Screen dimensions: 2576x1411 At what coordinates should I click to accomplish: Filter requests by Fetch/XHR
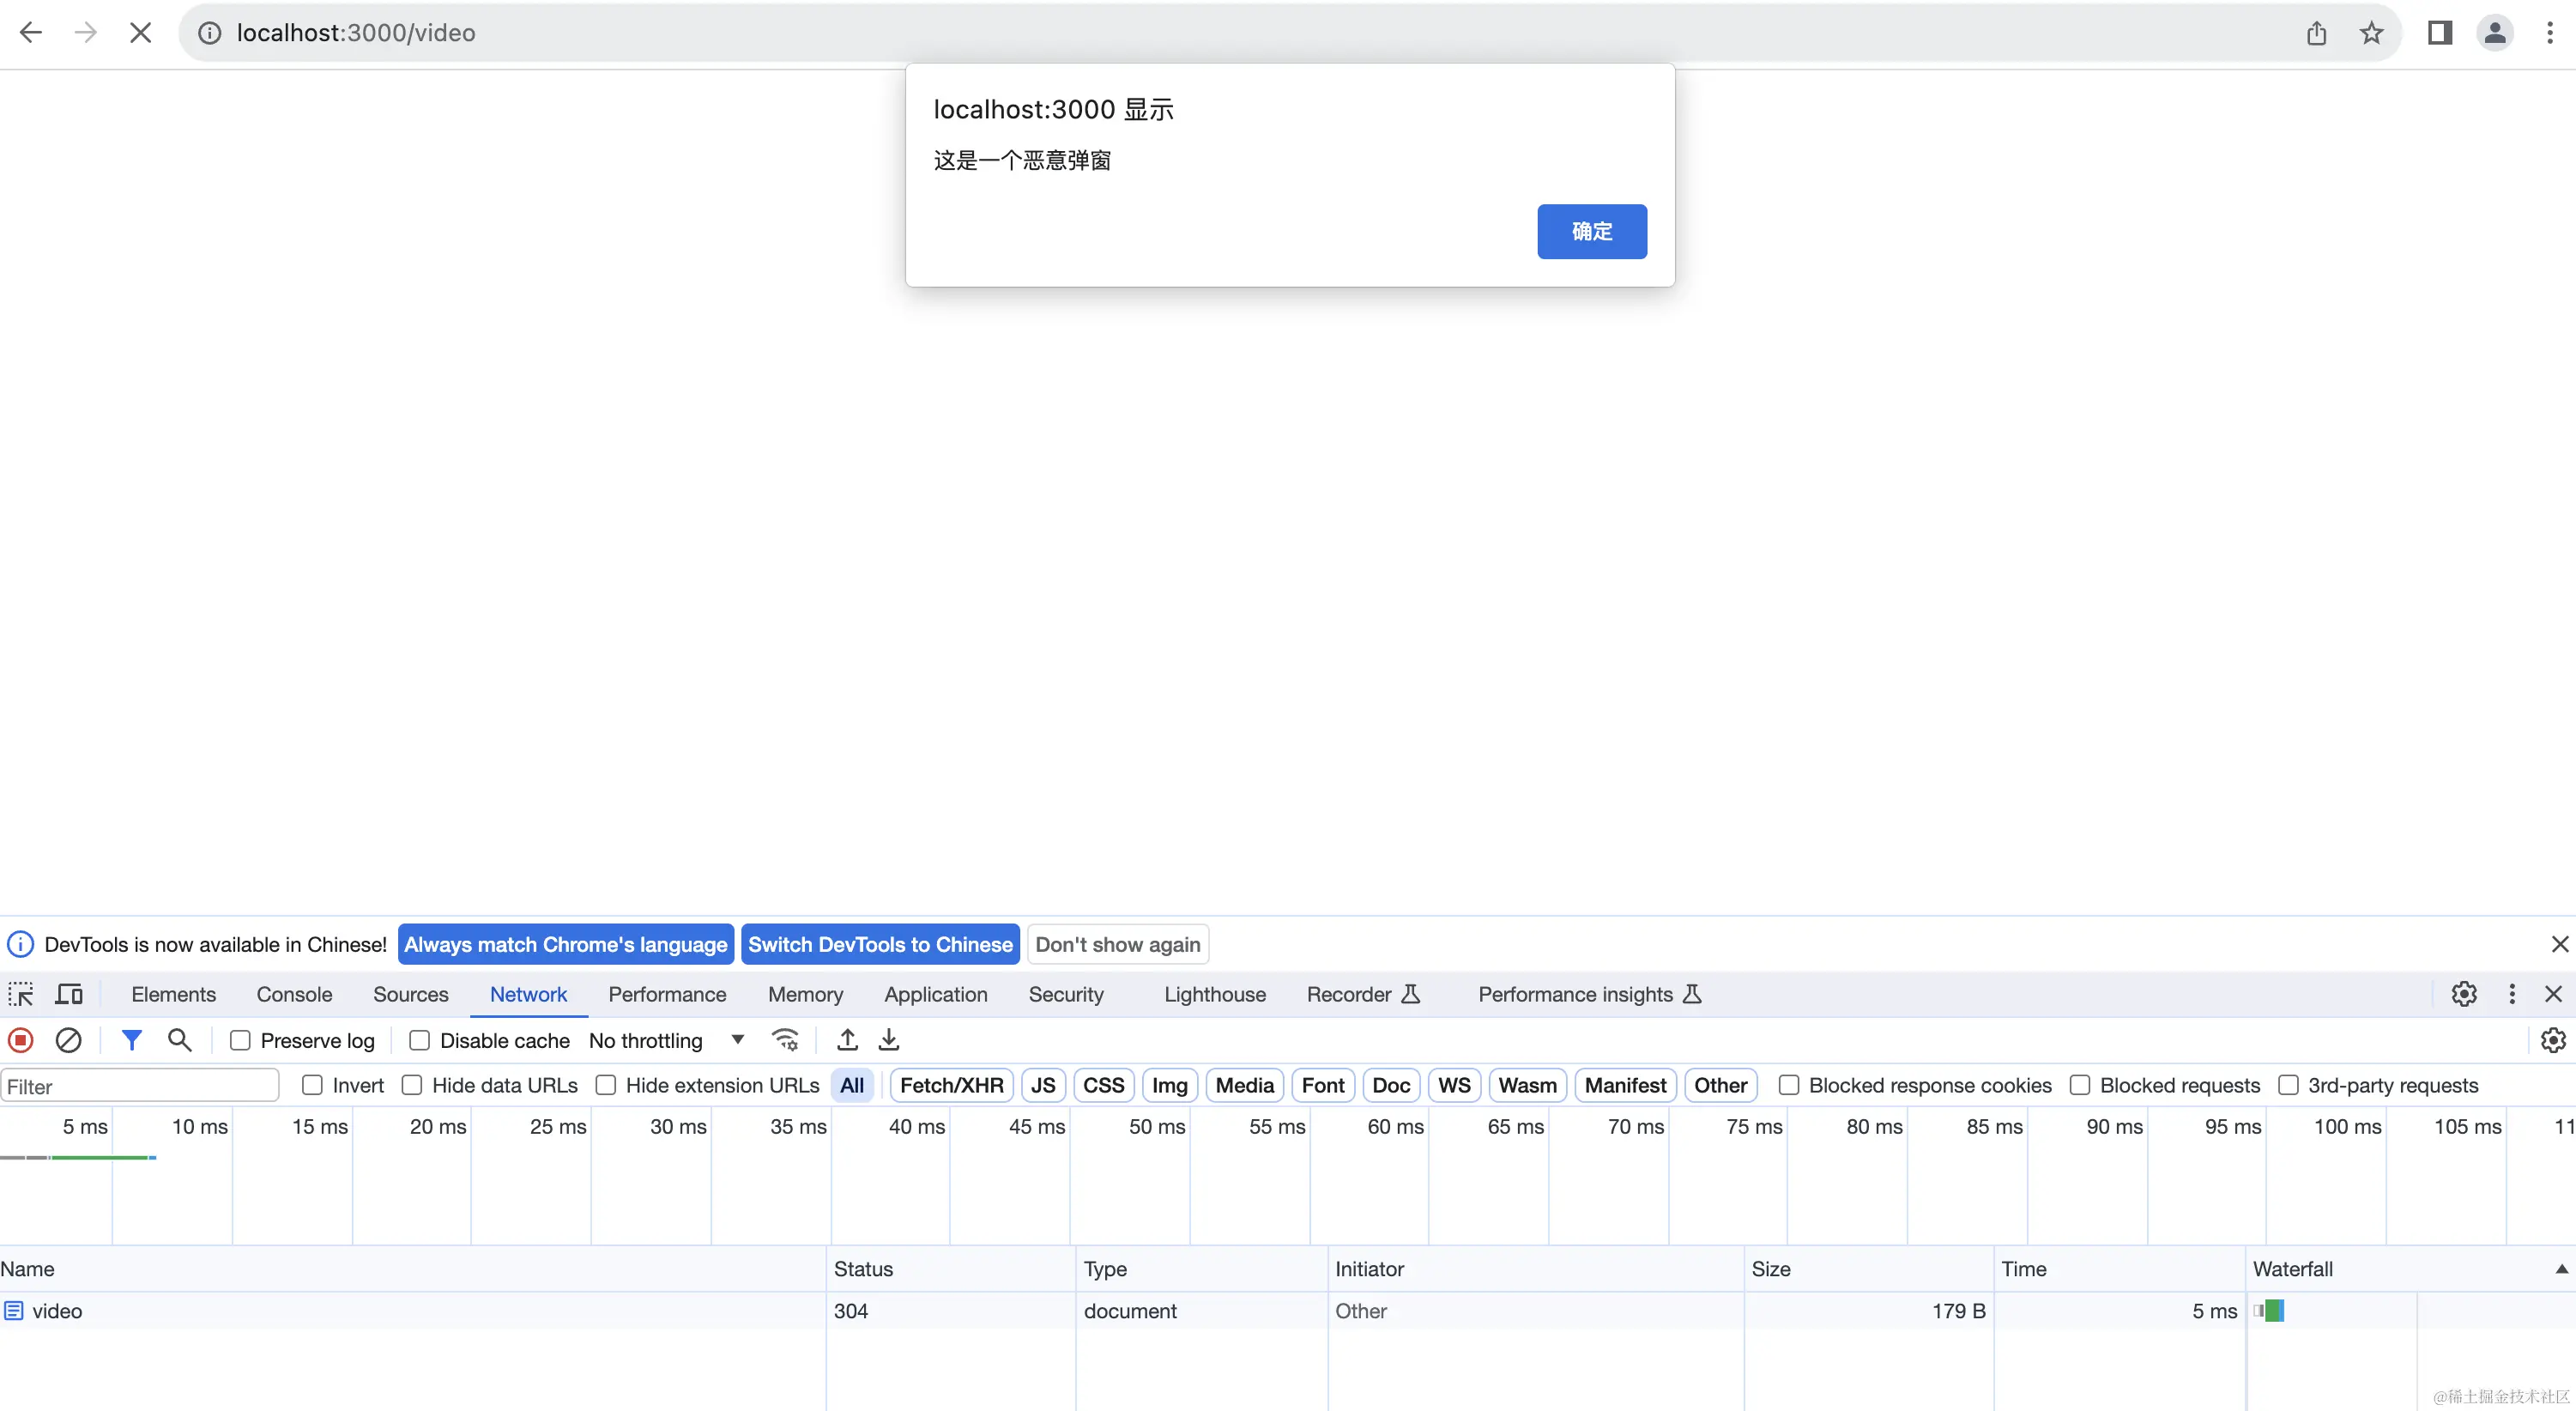(952, 1085)
